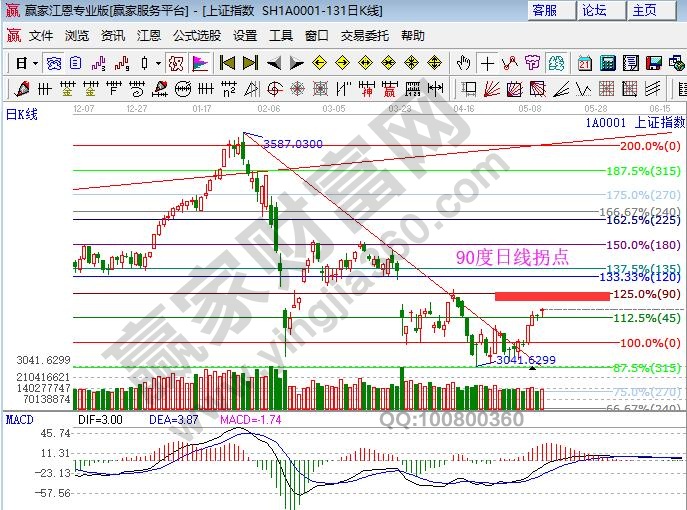Open the 交易委托 menu
The height and width of the screenshot is (510, 687).
(363, 35)
